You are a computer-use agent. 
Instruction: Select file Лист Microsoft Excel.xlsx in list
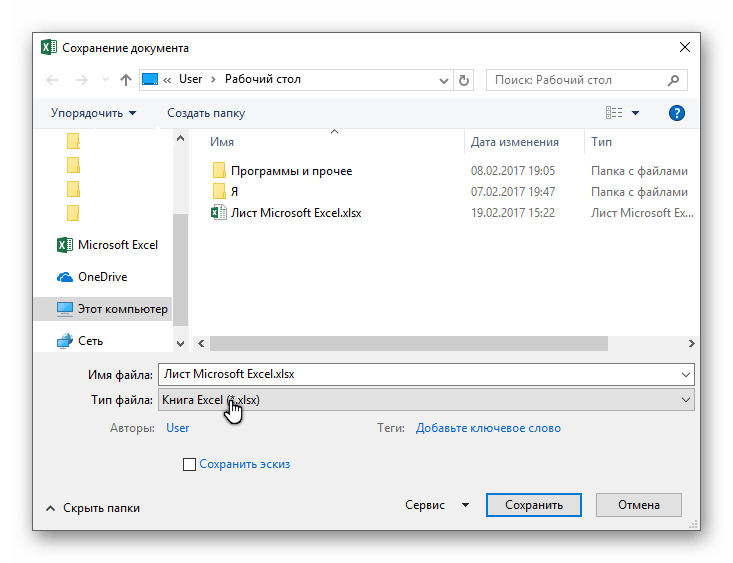pos(296,213)
